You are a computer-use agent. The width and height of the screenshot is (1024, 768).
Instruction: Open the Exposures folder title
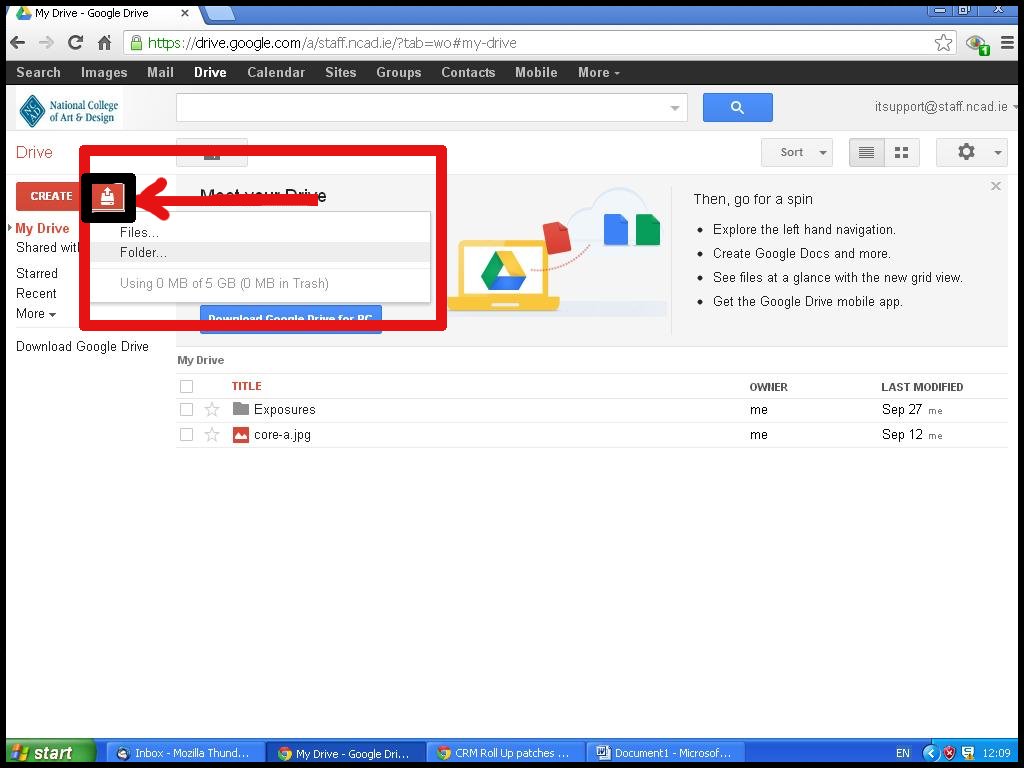[x=285, y=409]
